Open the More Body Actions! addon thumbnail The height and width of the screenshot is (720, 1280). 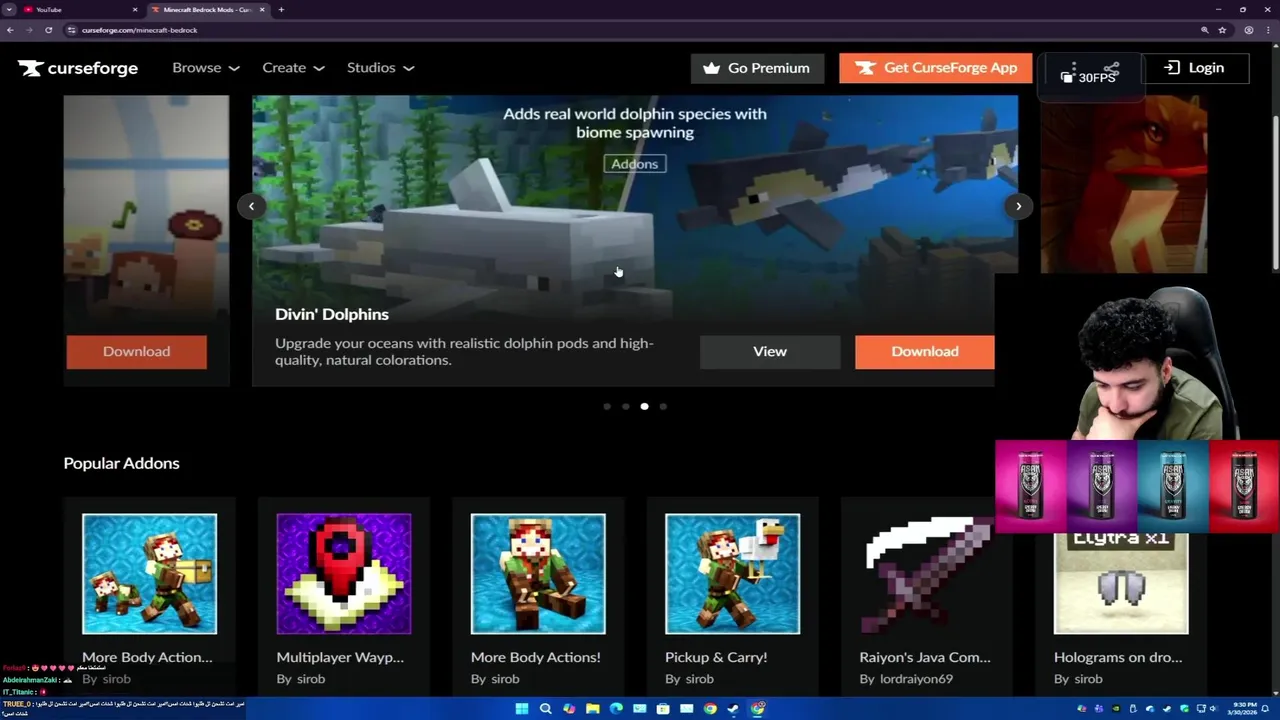pos(538,574)
